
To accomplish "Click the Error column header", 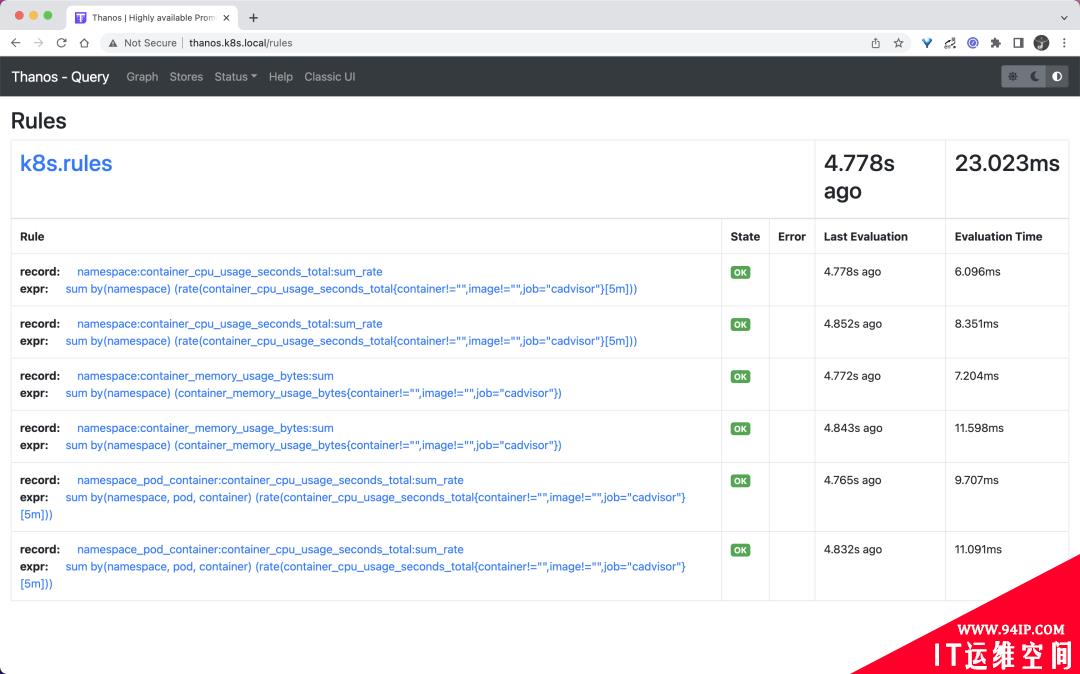I will [791, 236].
